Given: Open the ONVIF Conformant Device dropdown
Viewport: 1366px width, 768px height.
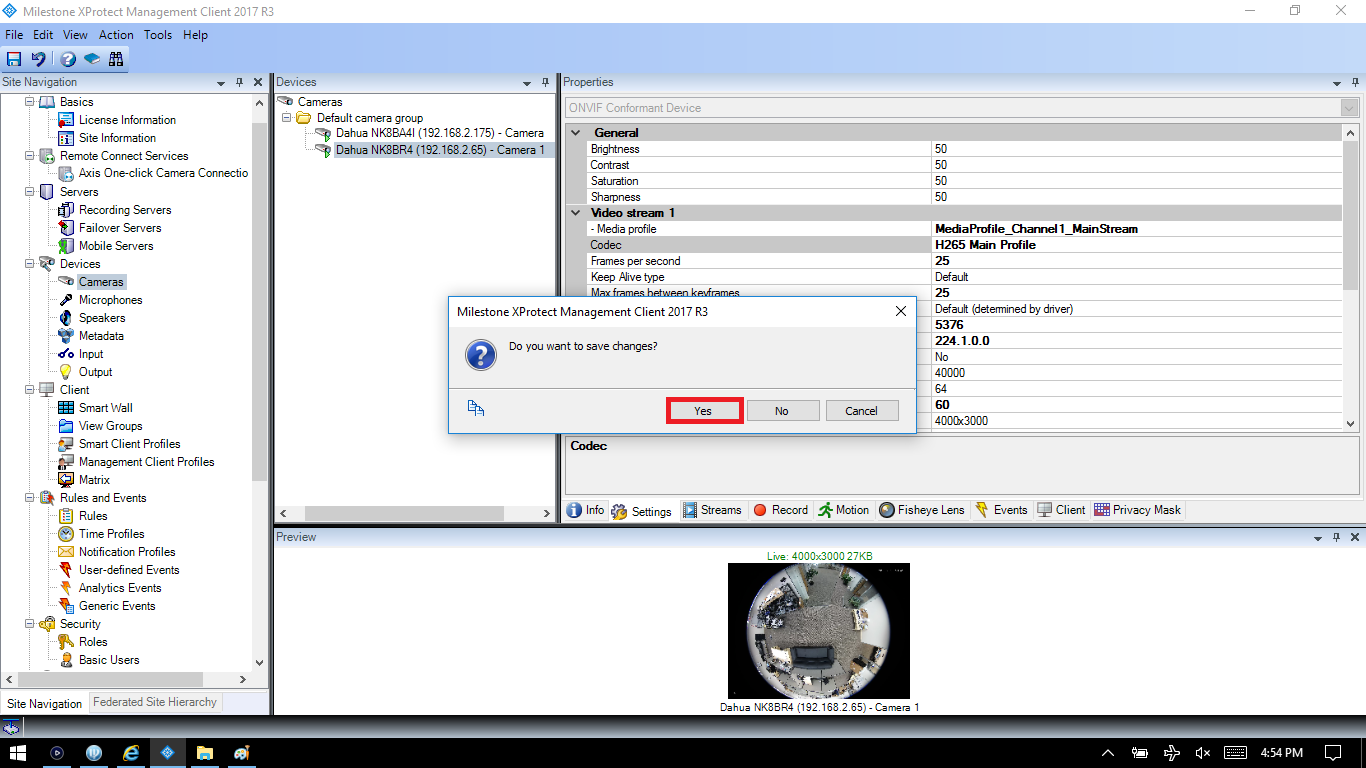Looking at the screenshot, I should [x=1350, y=108].
